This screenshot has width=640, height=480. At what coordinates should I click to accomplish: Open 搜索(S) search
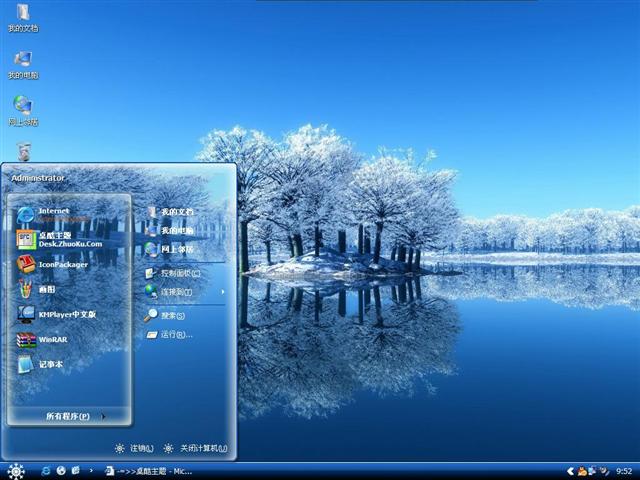coord(165,316)
